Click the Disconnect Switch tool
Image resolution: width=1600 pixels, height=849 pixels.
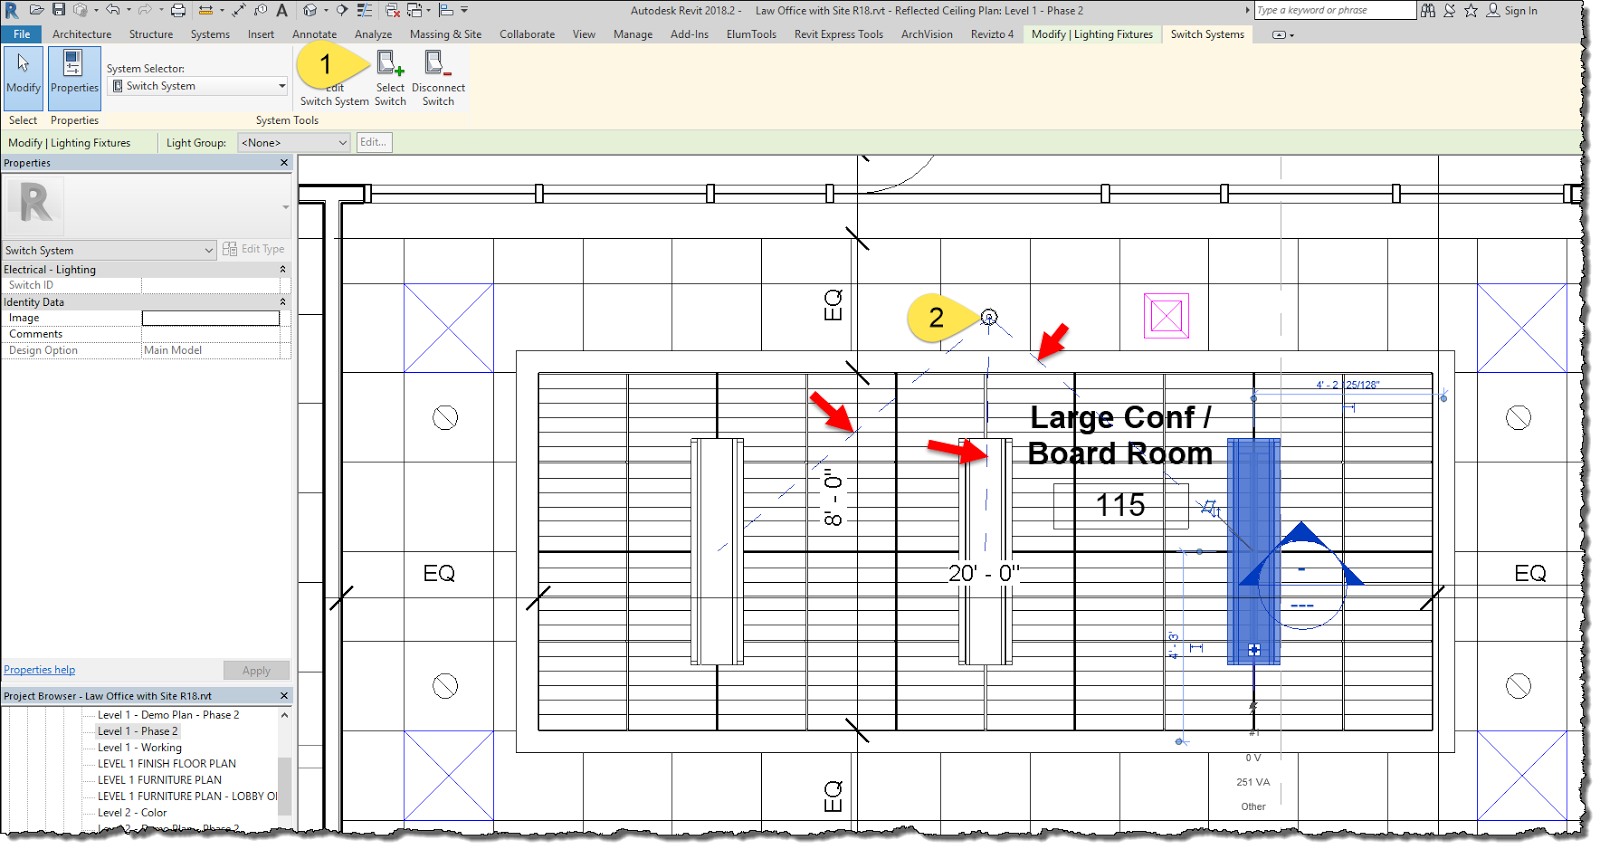click(438, 78)
